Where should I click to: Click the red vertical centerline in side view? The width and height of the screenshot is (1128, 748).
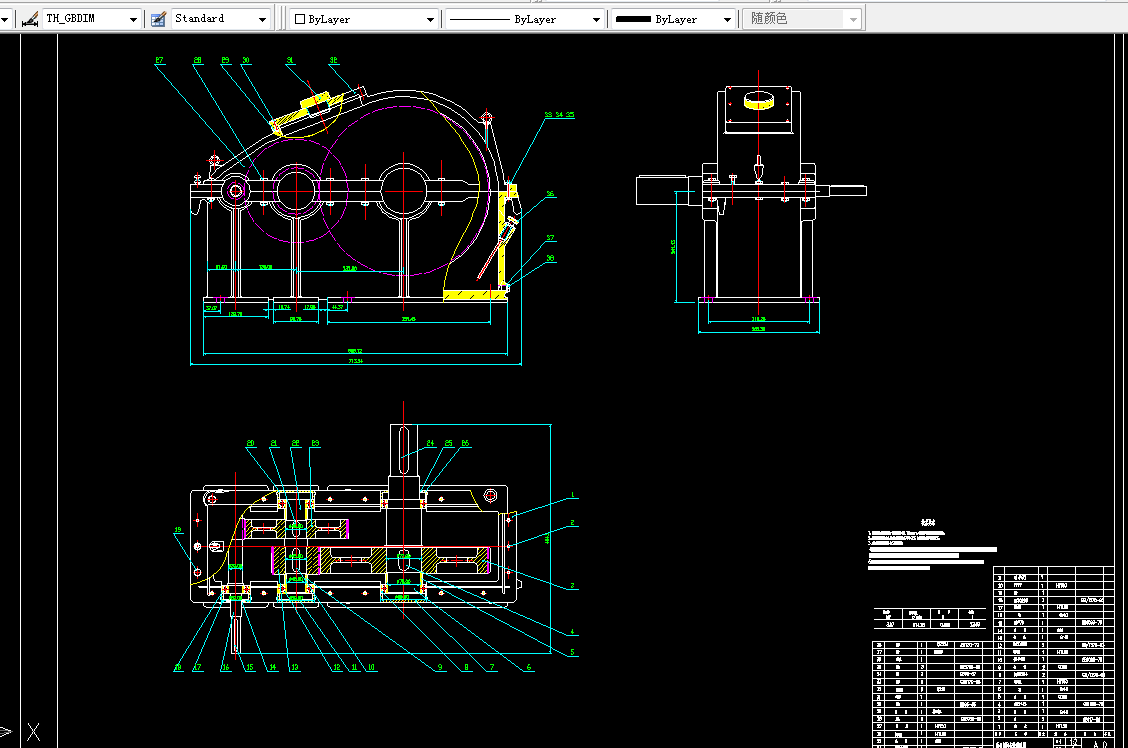tap(758, 250)
